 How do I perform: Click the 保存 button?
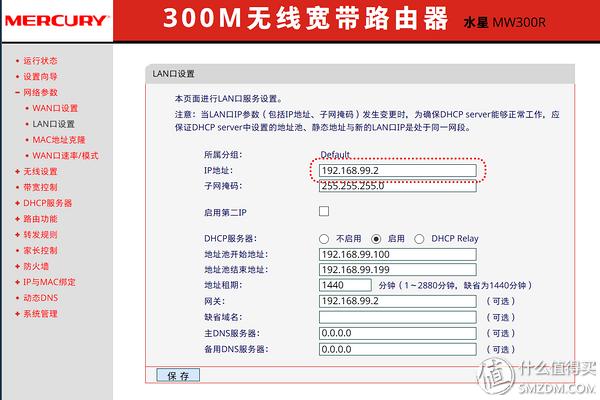(178, 376)
